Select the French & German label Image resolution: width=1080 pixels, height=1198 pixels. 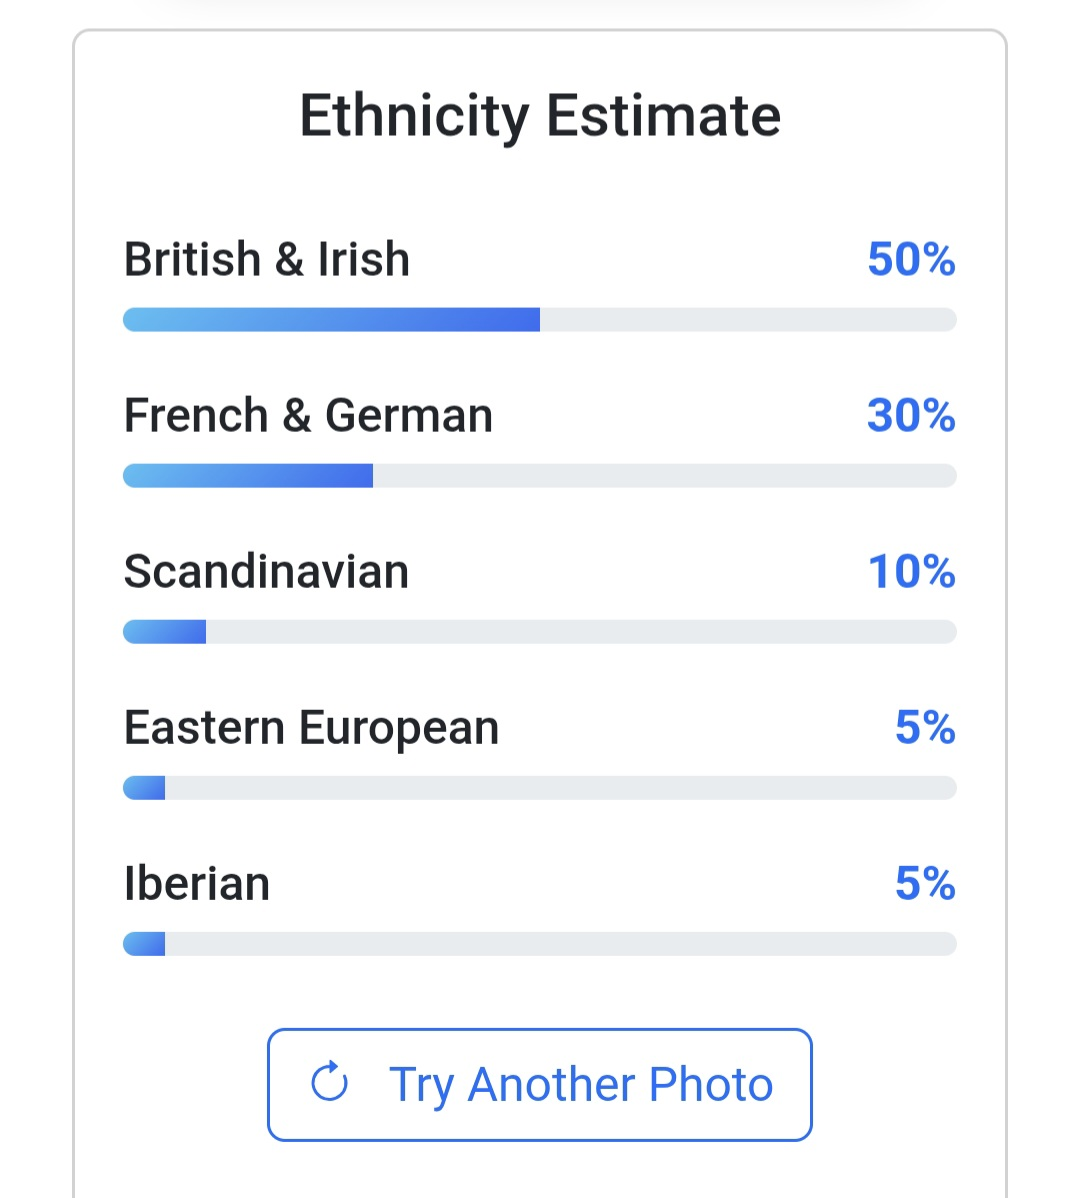308,416
